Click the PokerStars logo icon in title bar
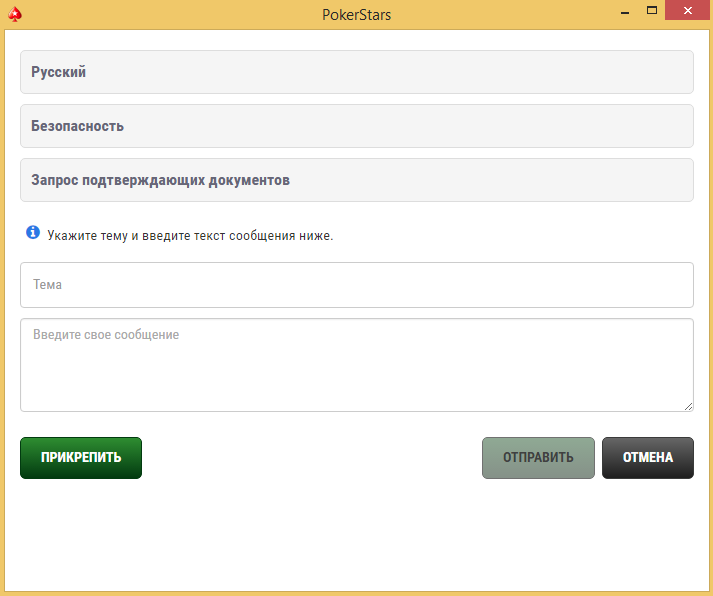 pos(14,13)
